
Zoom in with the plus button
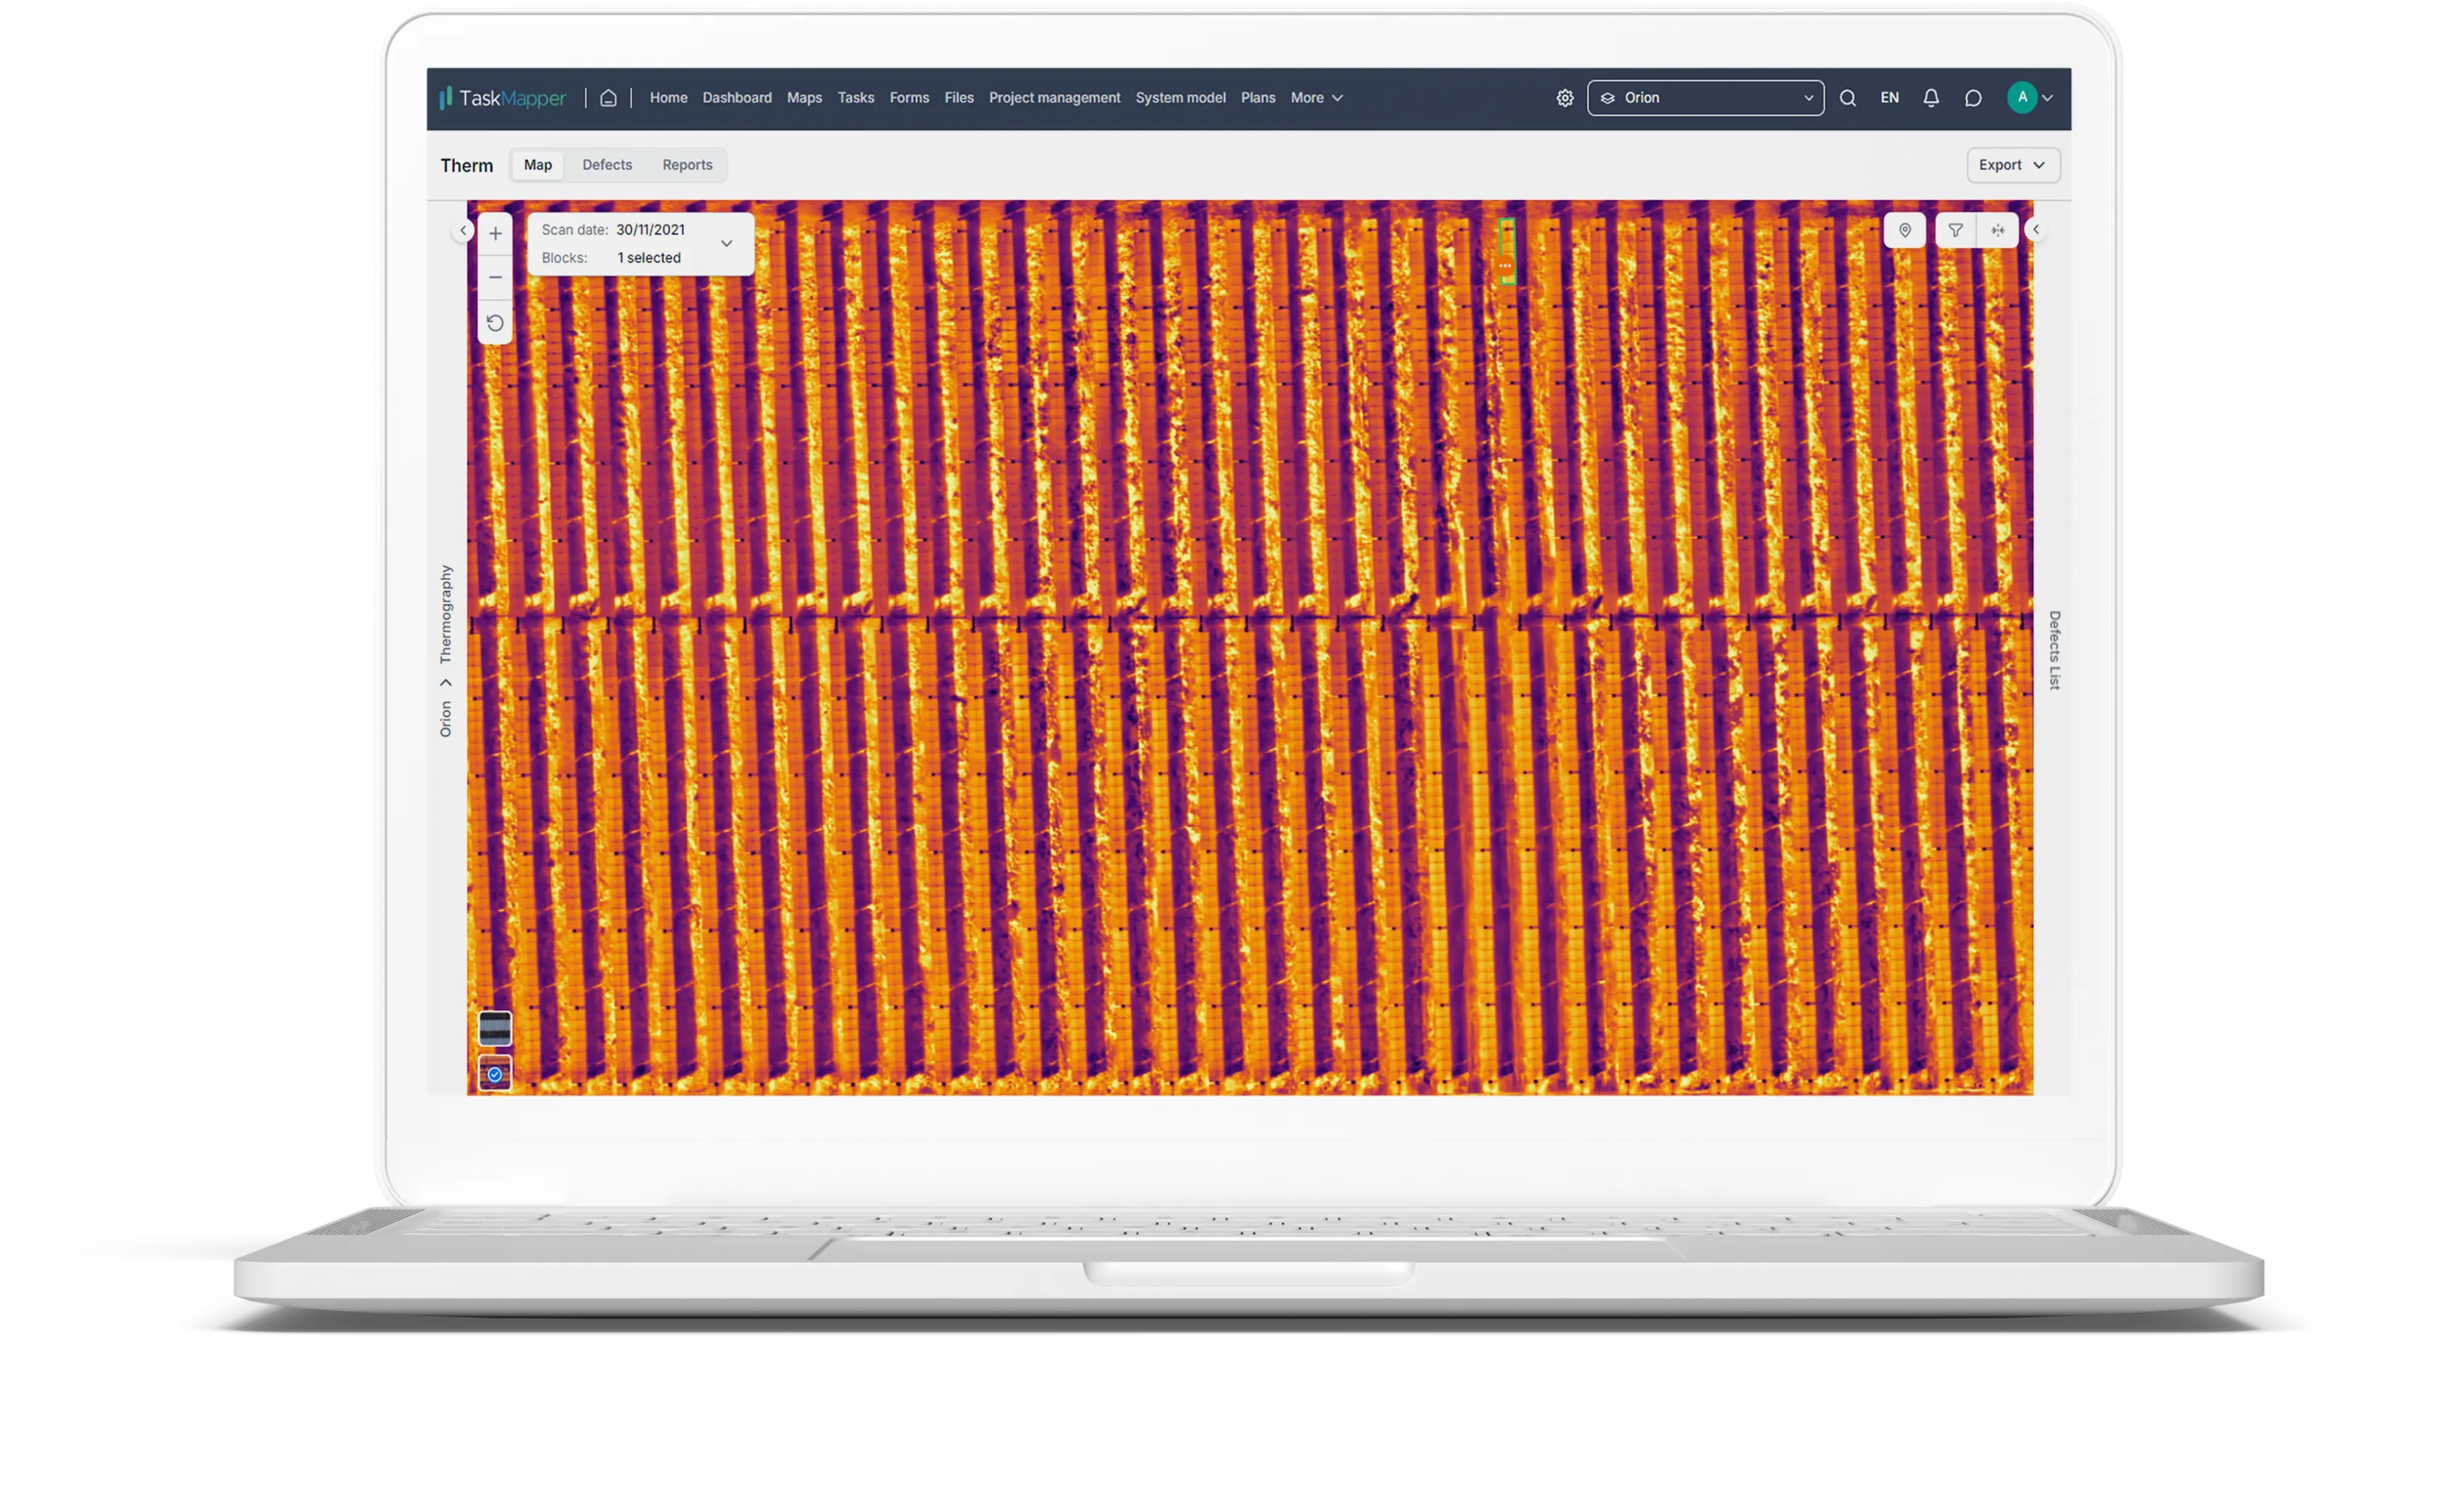[495, 233]
